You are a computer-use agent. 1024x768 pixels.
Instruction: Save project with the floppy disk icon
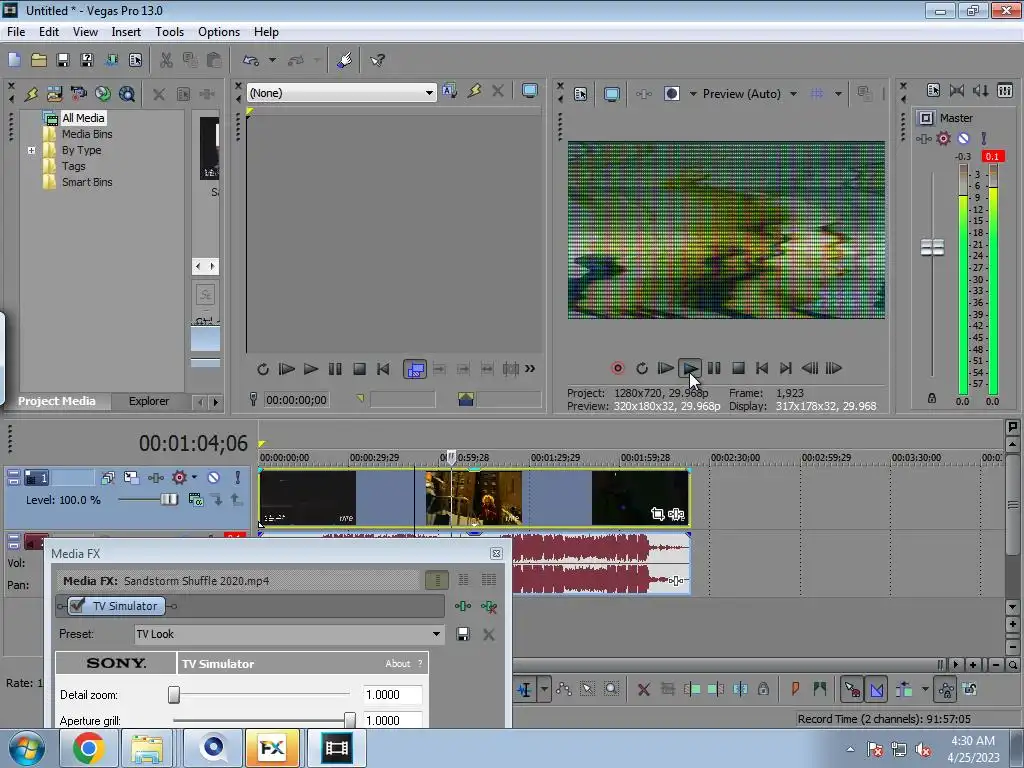tap(63, 60)
